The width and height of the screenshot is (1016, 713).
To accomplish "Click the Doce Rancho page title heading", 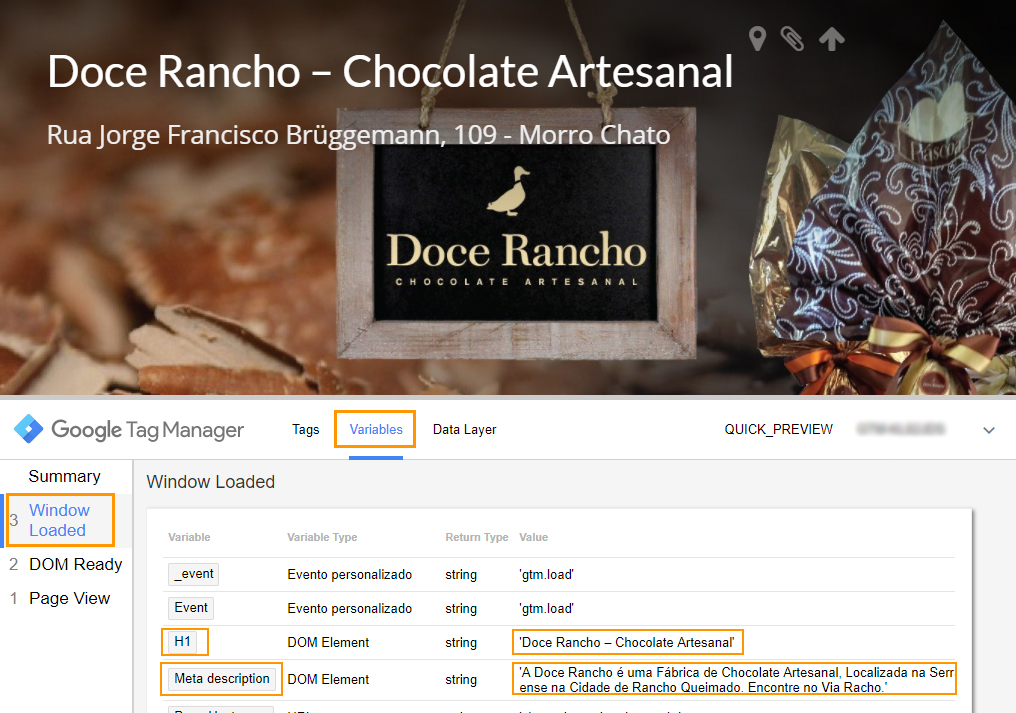I will tap(390, 71).
